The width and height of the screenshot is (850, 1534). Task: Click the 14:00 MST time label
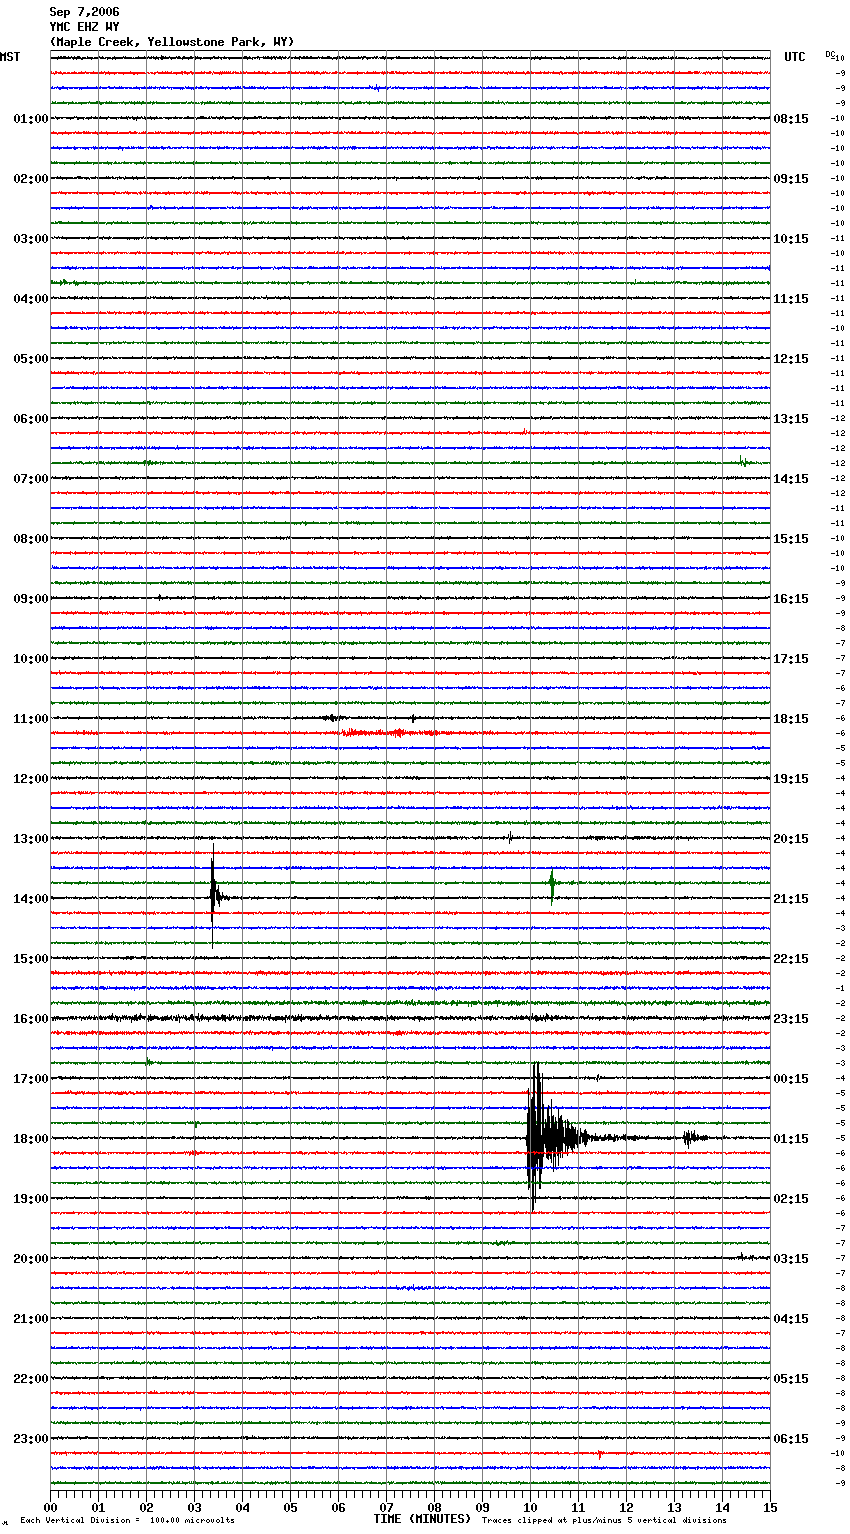click(x=31, y=899)
